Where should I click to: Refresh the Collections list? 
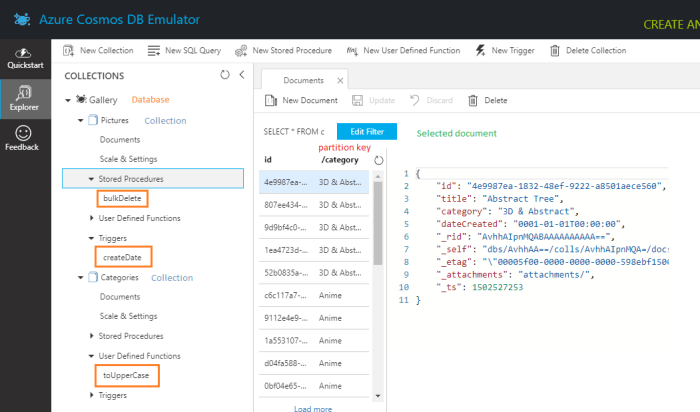224,75
